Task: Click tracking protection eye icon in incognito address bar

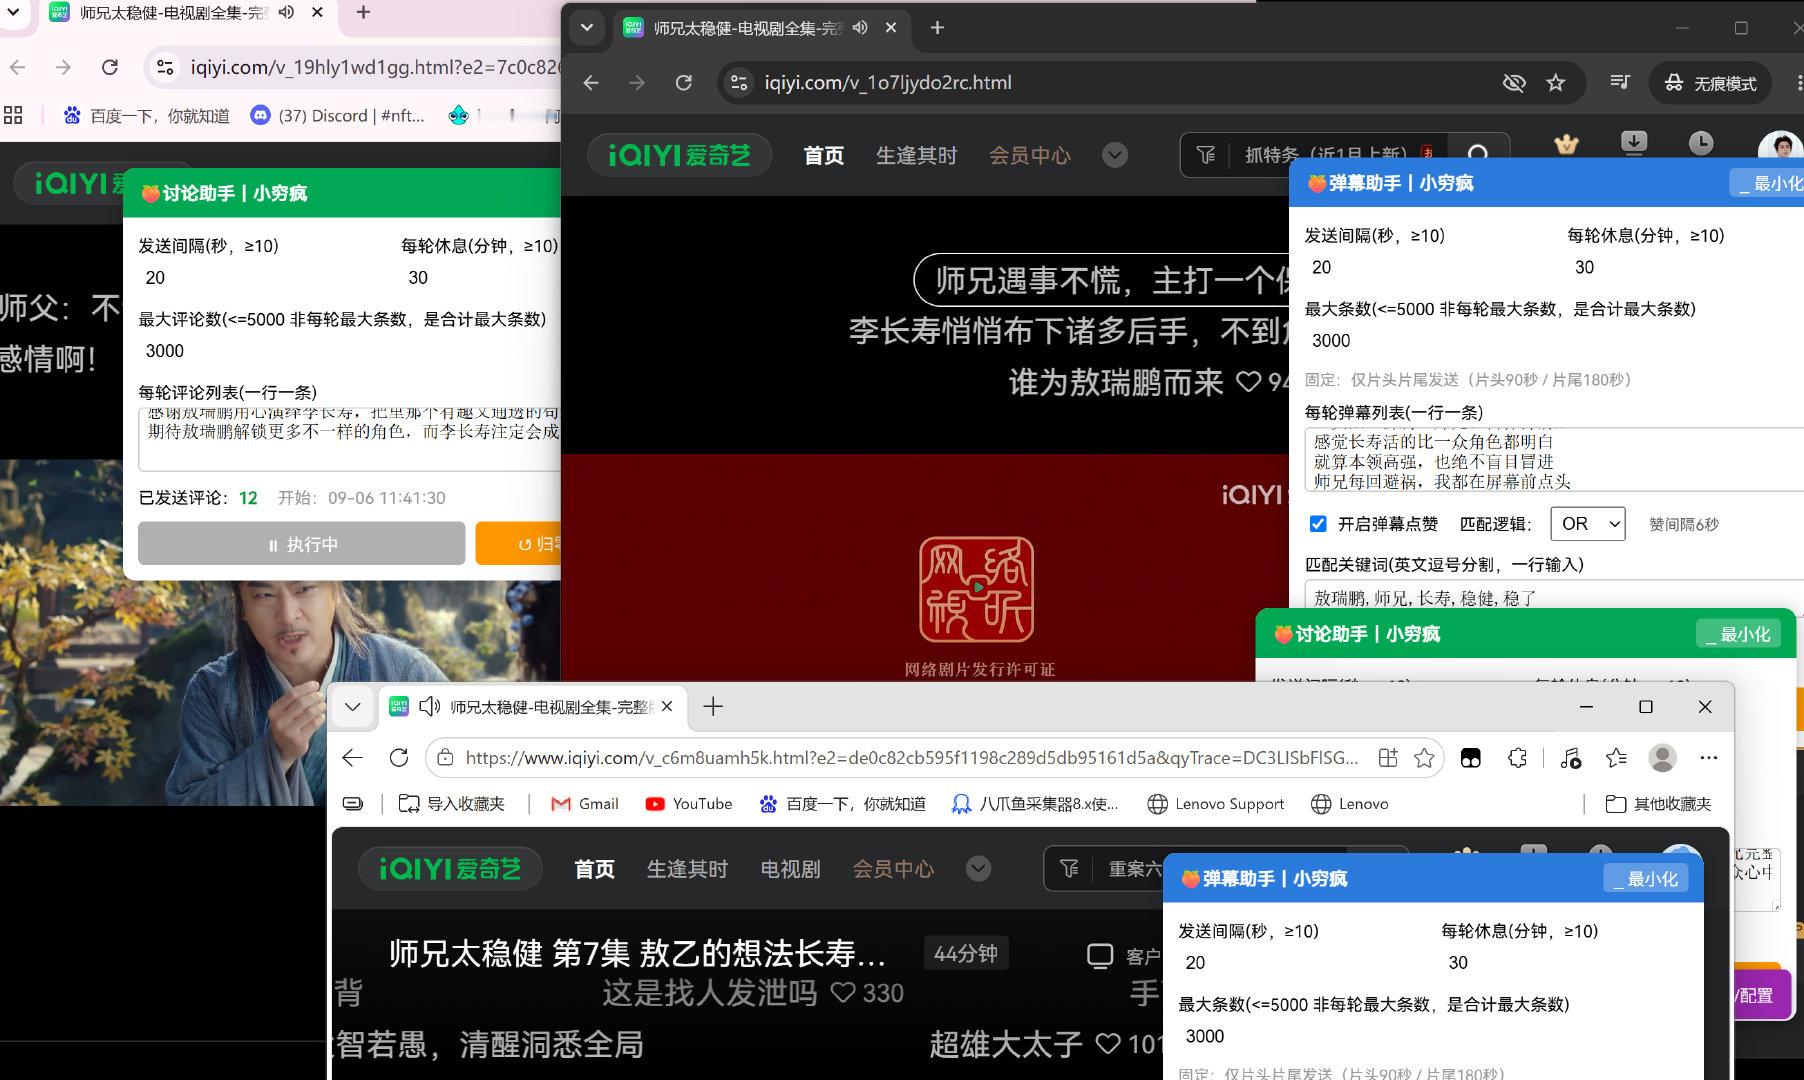Action: pyautogui.click(x=1514, y=82)
